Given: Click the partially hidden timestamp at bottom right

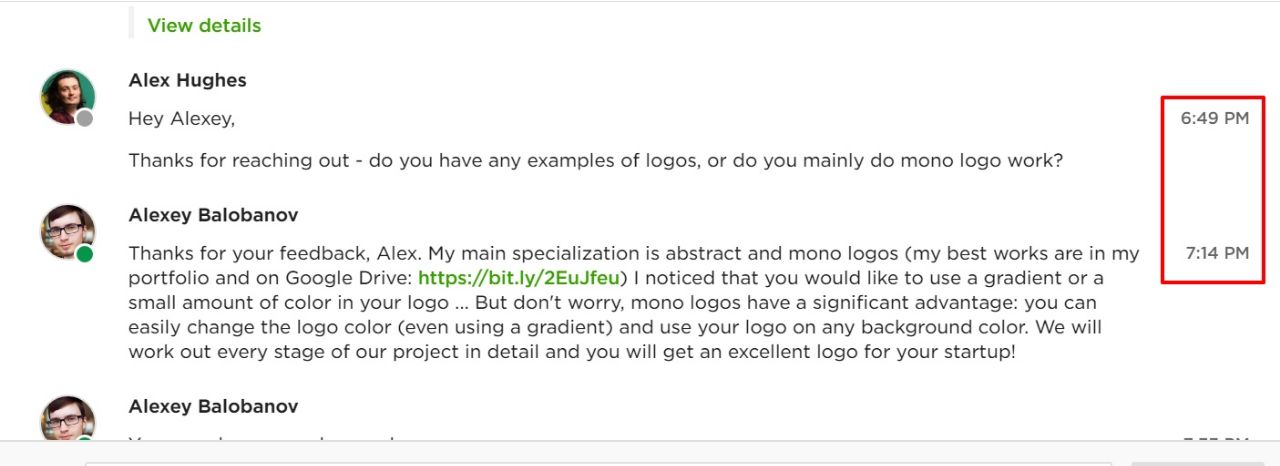Looking at the screenshot, I should tap(1217, 438).
